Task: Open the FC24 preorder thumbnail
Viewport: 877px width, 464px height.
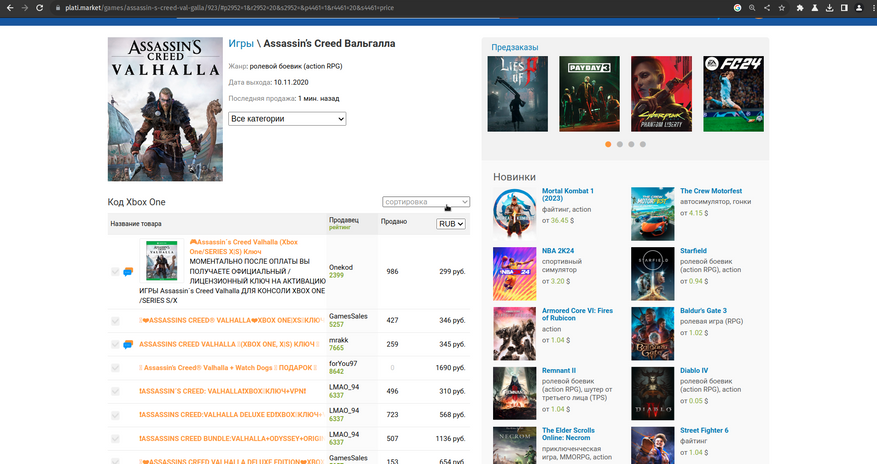Action: (733, 94)
